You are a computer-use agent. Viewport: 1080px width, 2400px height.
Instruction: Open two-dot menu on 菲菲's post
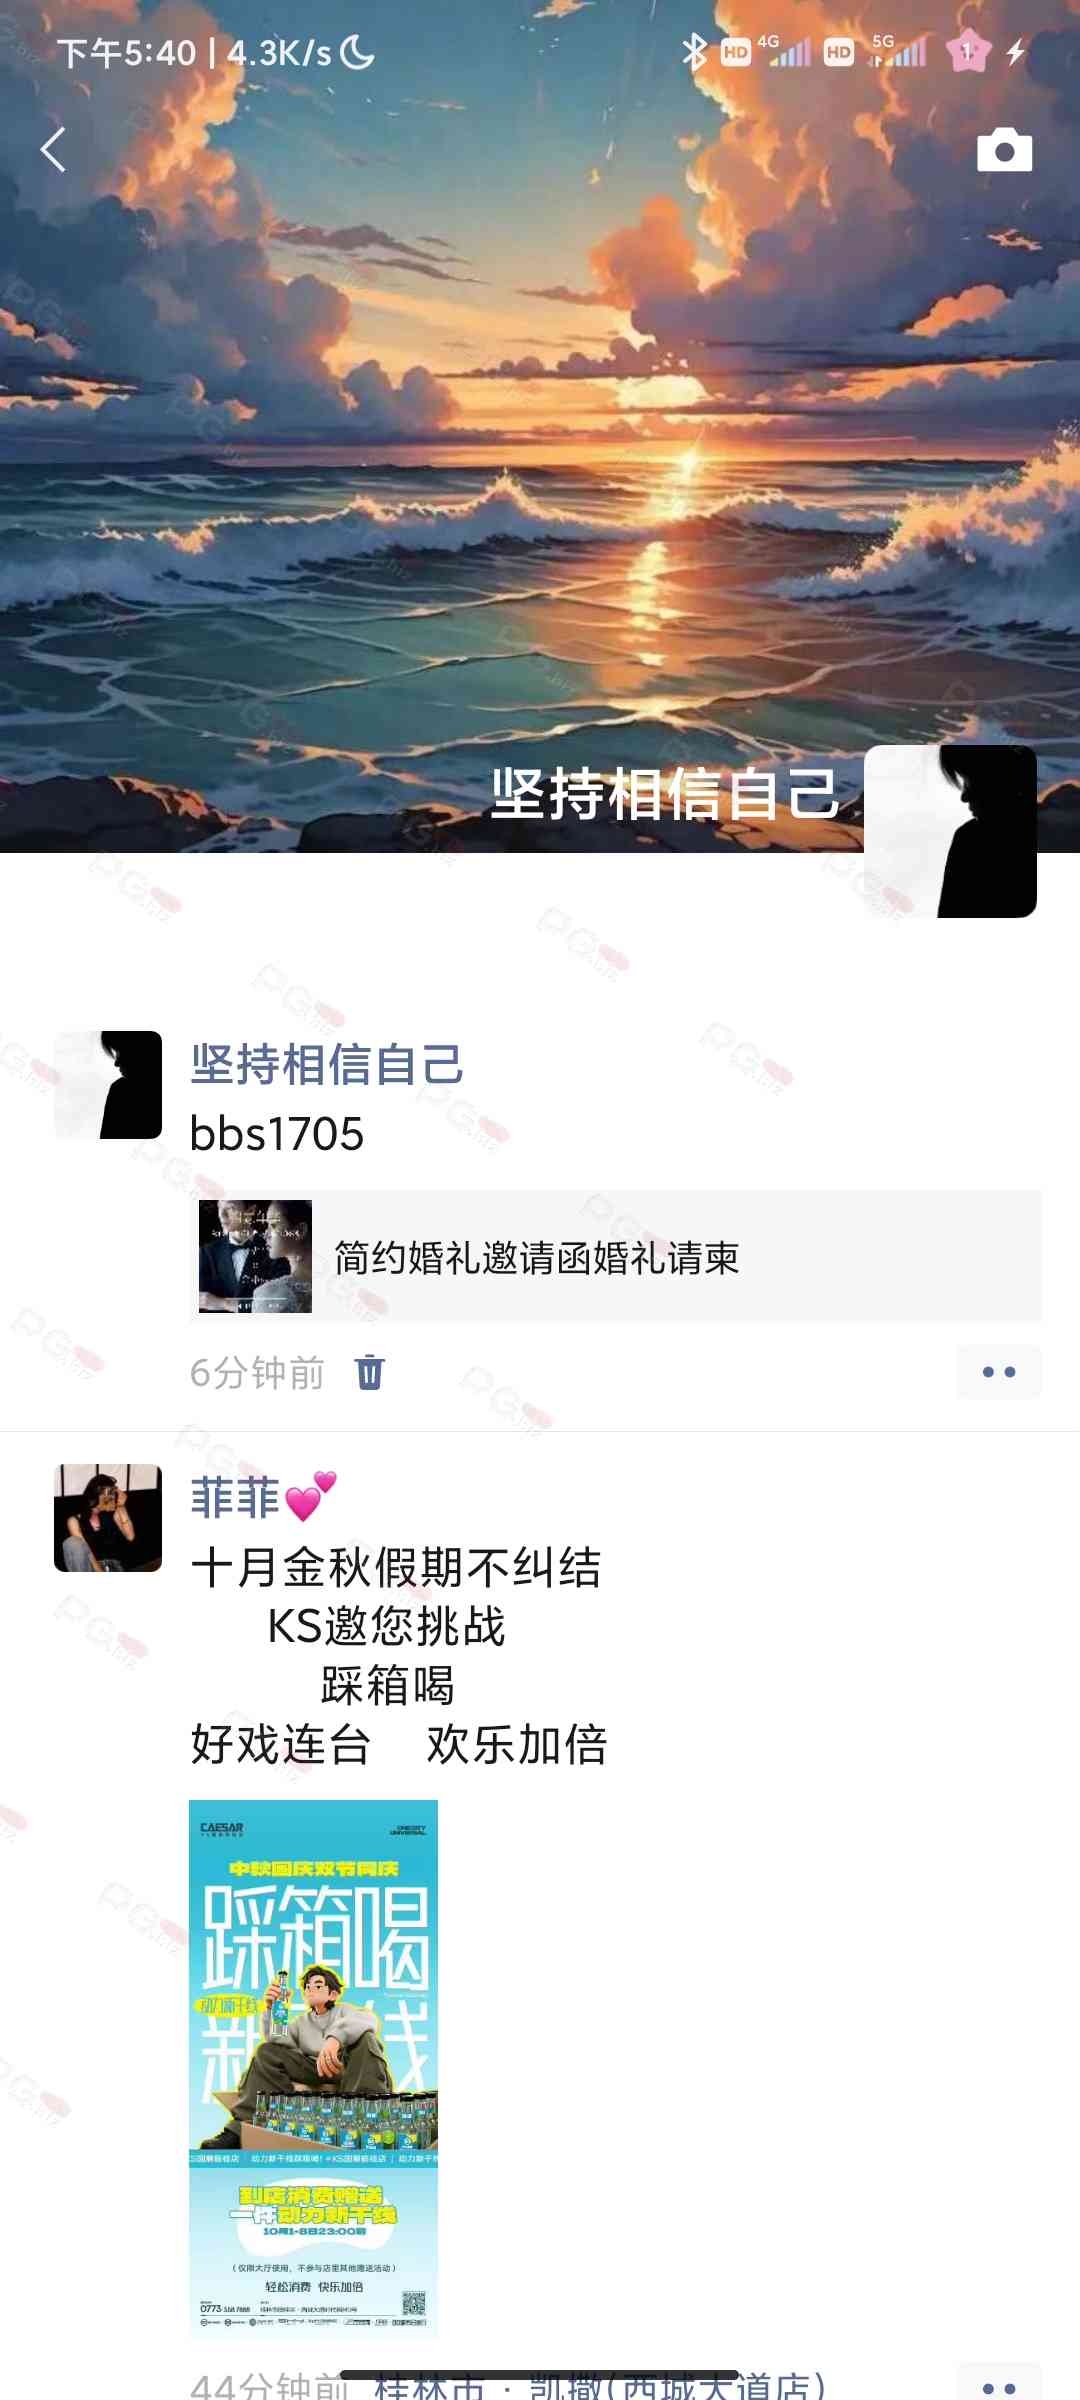[x=998, y=2385]
